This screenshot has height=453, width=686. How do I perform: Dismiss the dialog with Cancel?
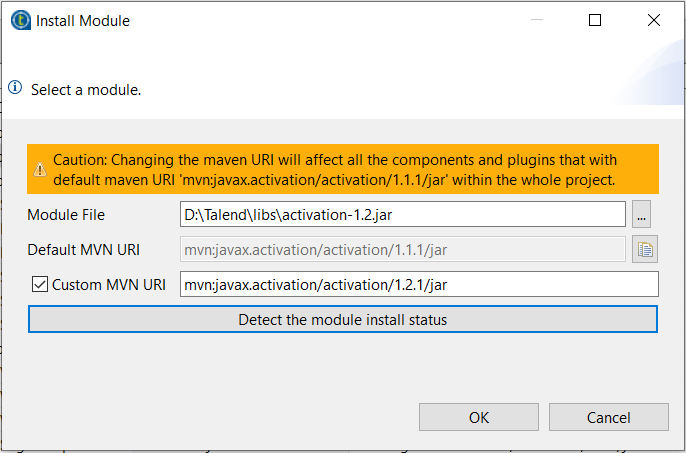tap(608, 417)
